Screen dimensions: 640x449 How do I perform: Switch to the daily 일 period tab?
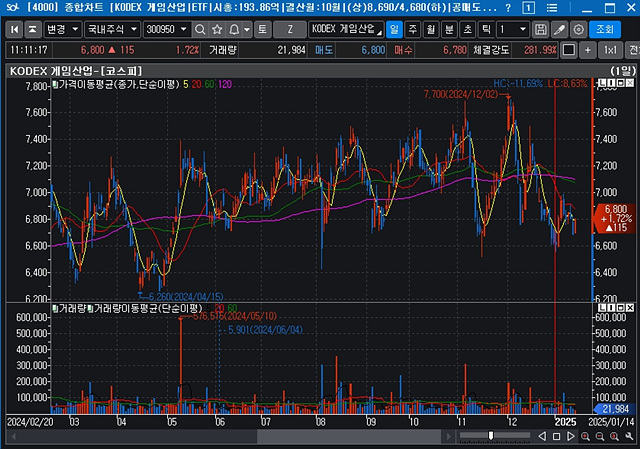(395, 30)
